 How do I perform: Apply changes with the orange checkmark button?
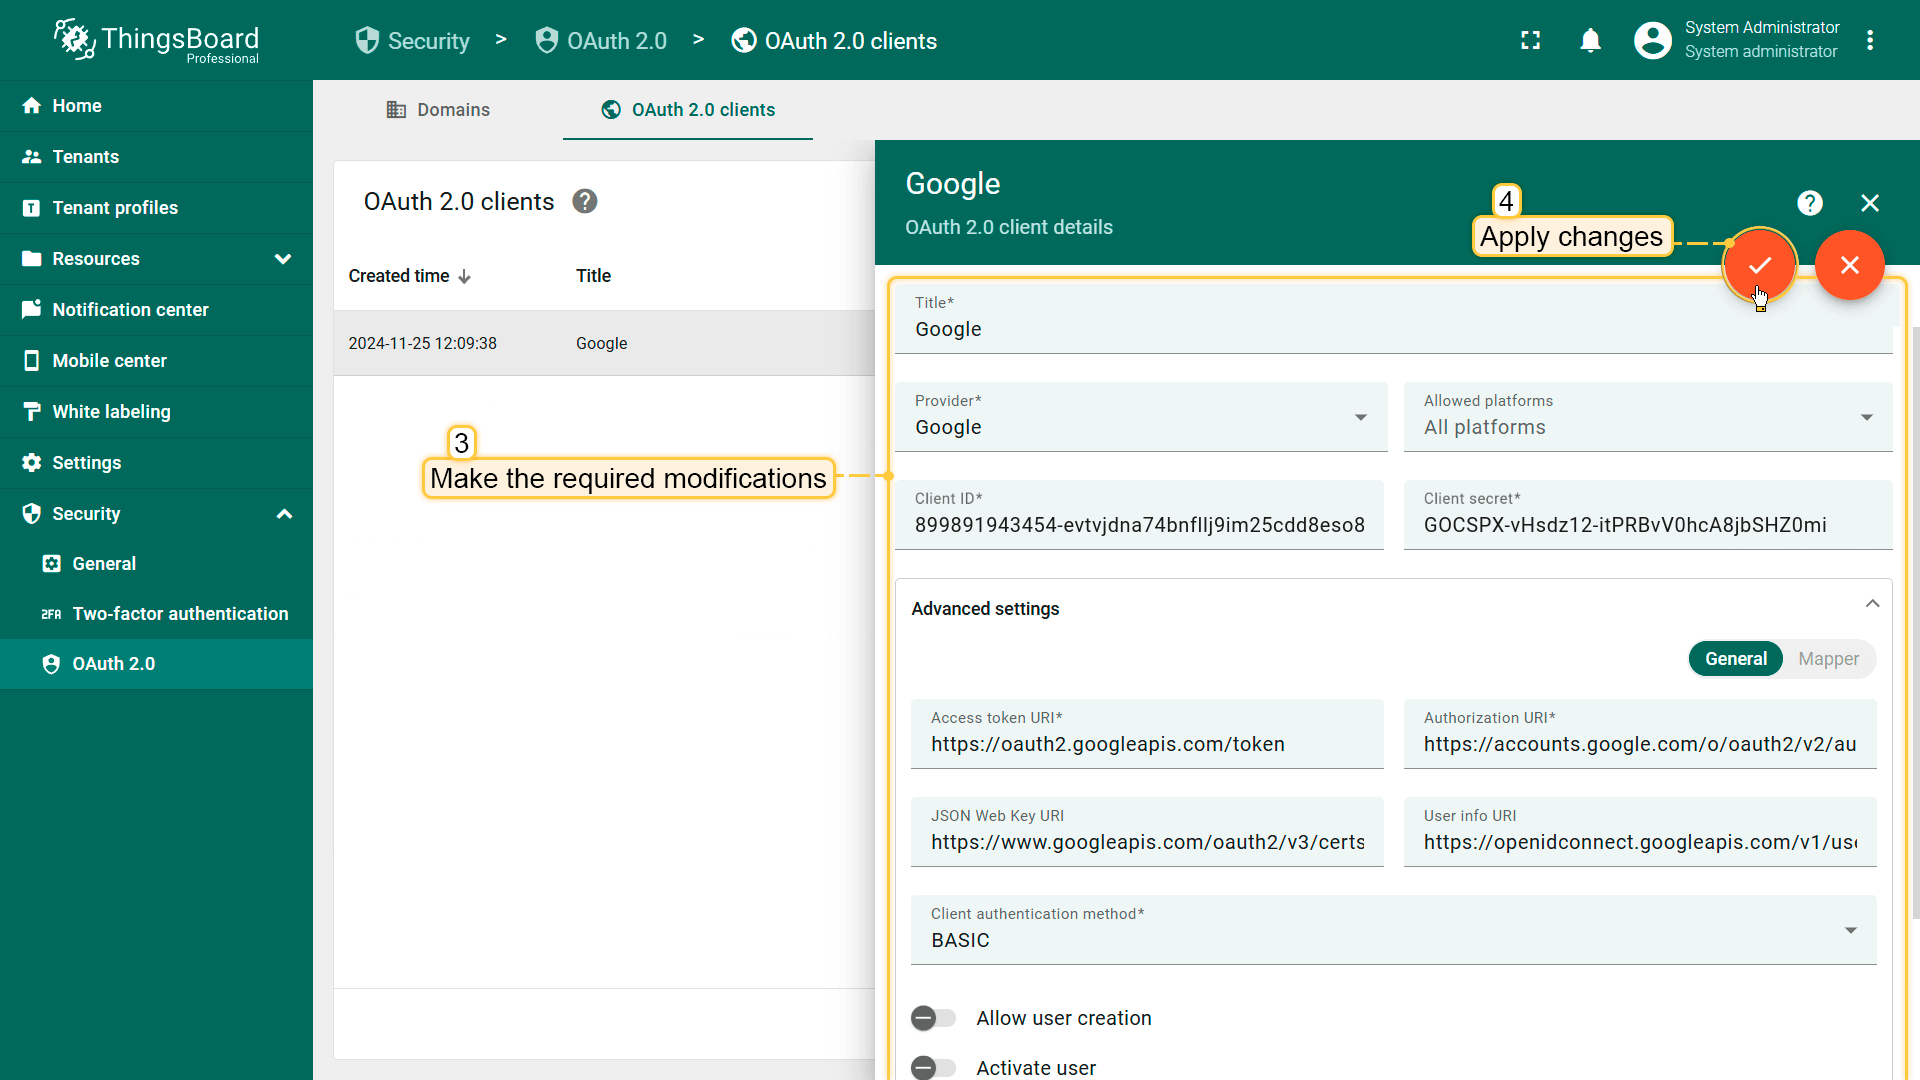[1760, 265]
